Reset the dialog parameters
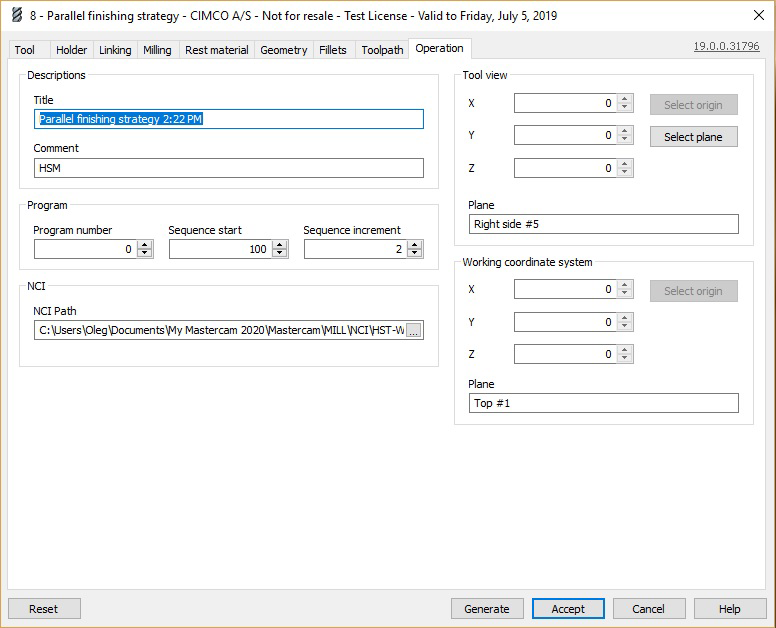 point(44,609)
